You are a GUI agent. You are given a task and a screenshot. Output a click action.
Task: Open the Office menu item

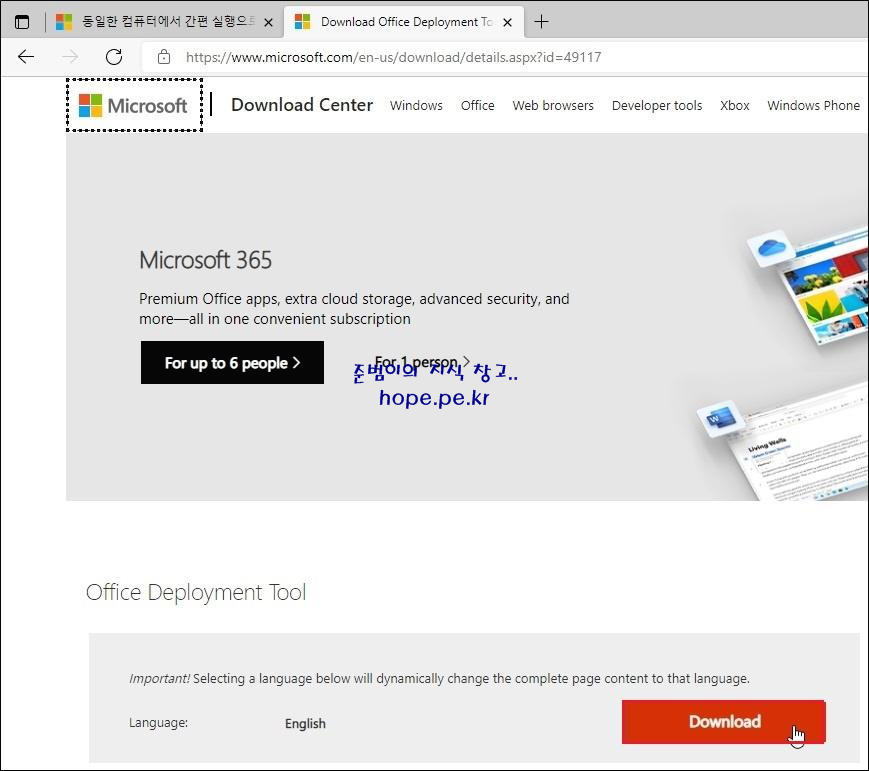pos(477,105)
